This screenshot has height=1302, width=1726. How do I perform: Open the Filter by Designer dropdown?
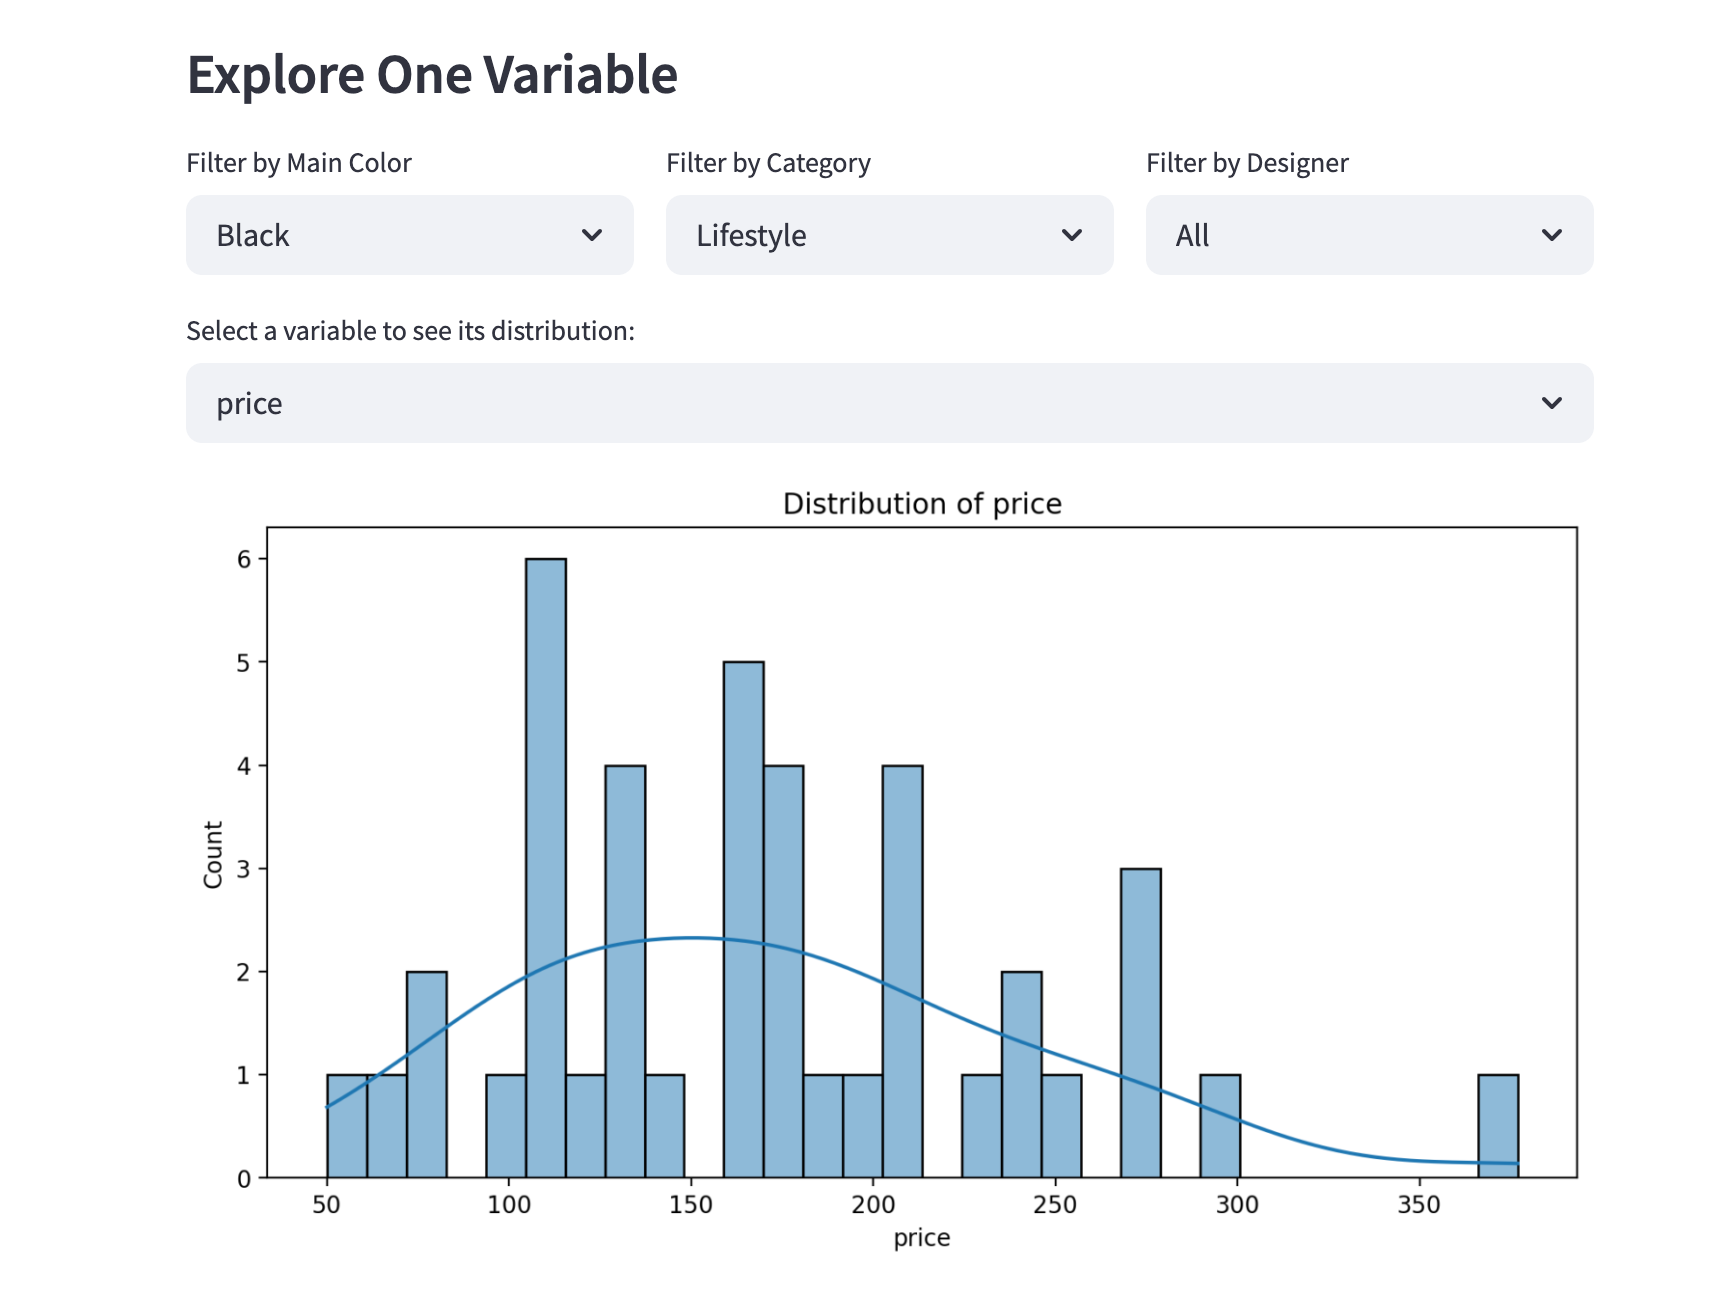[x=1368, y=235]
